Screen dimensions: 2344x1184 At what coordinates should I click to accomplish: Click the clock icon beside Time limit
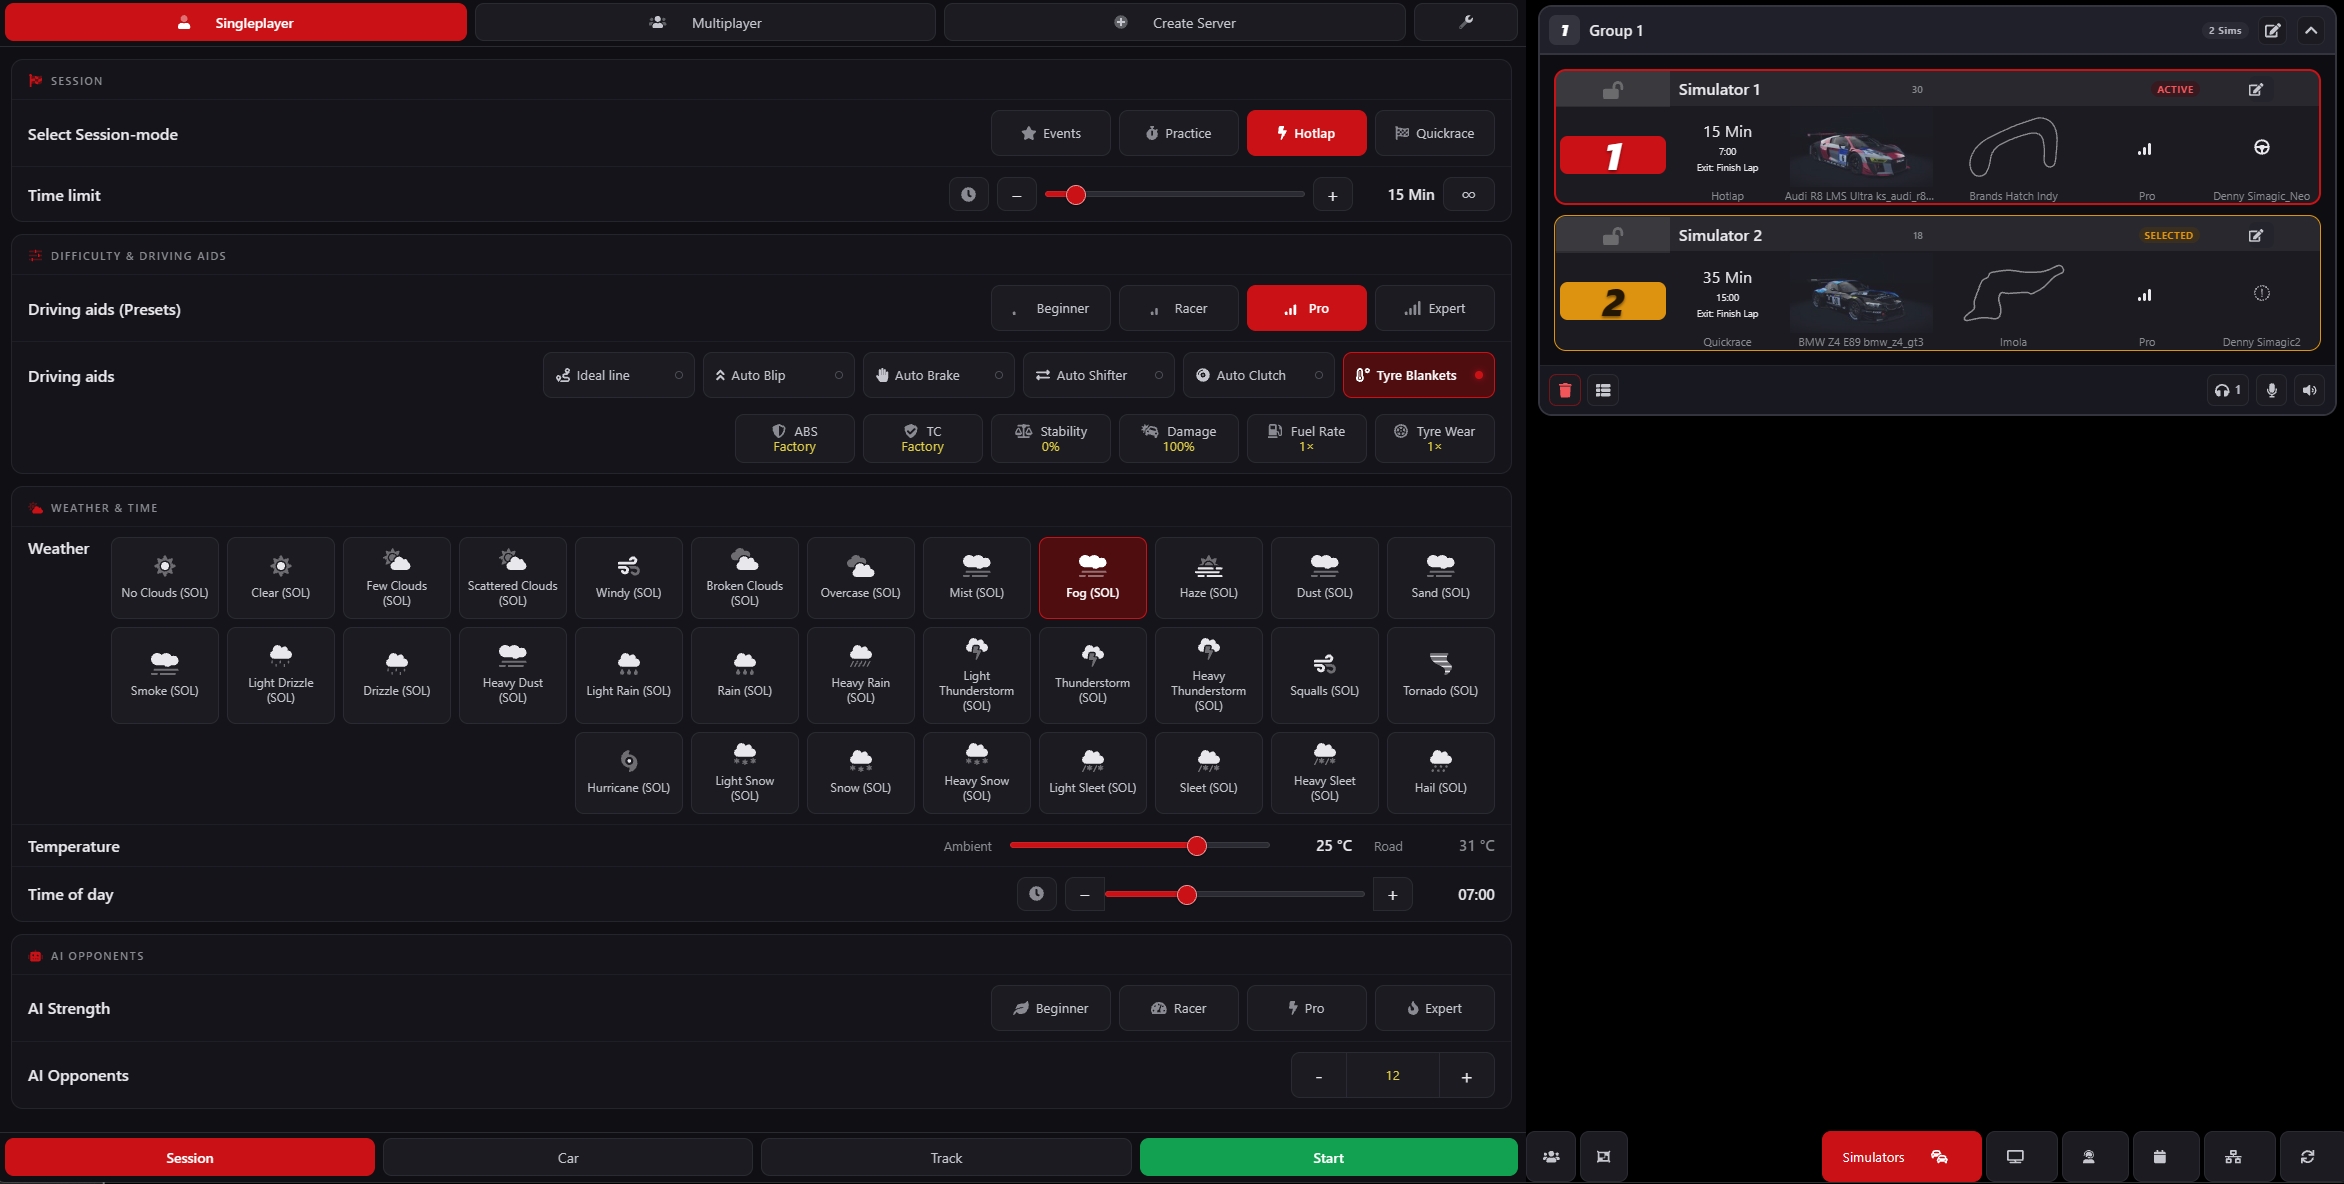pyautogui.click(x=968, y=195)
